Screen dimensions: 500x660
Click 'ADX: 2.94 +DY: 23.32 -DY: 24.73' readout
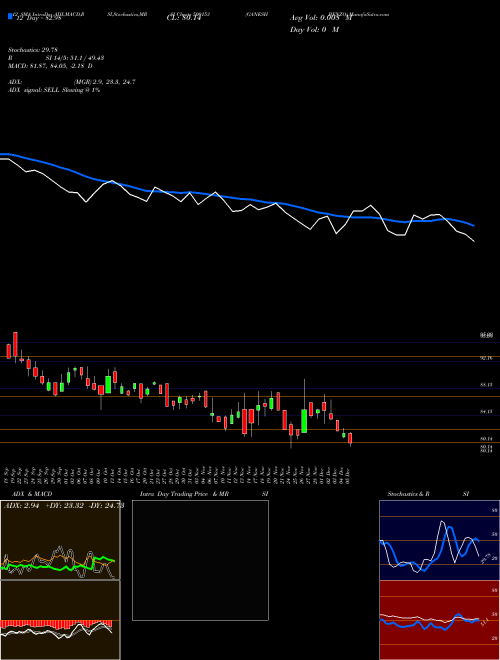point(64,506)
